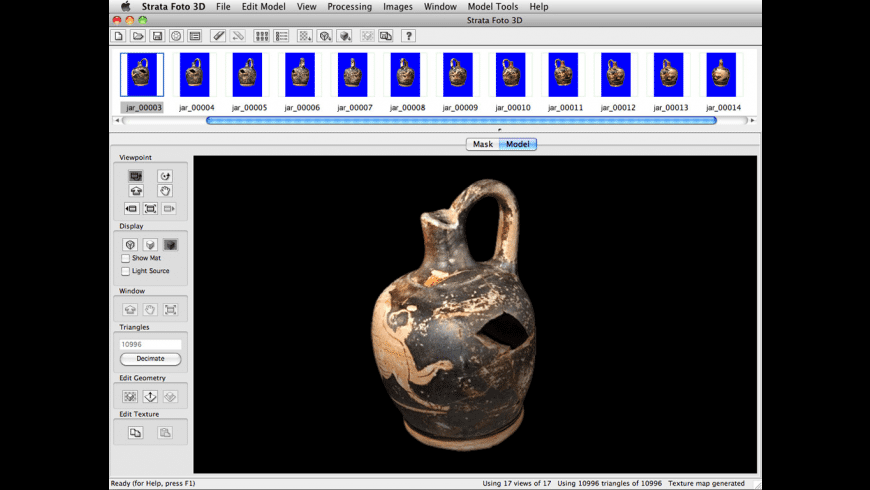Enable the Light Source checkbox
This screenshot has width=870, height=490.
point(125,271)
